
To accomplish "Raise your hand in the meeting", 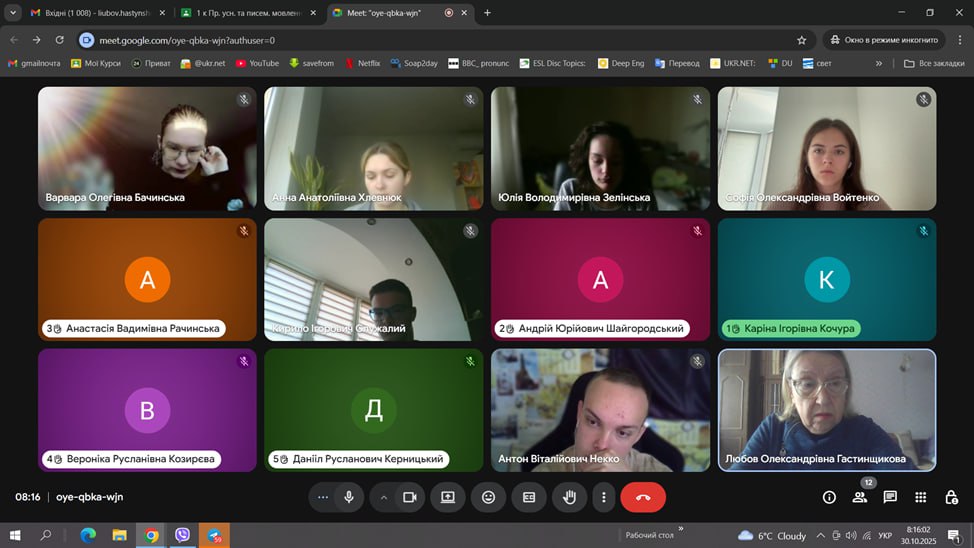I will (570, 497).
